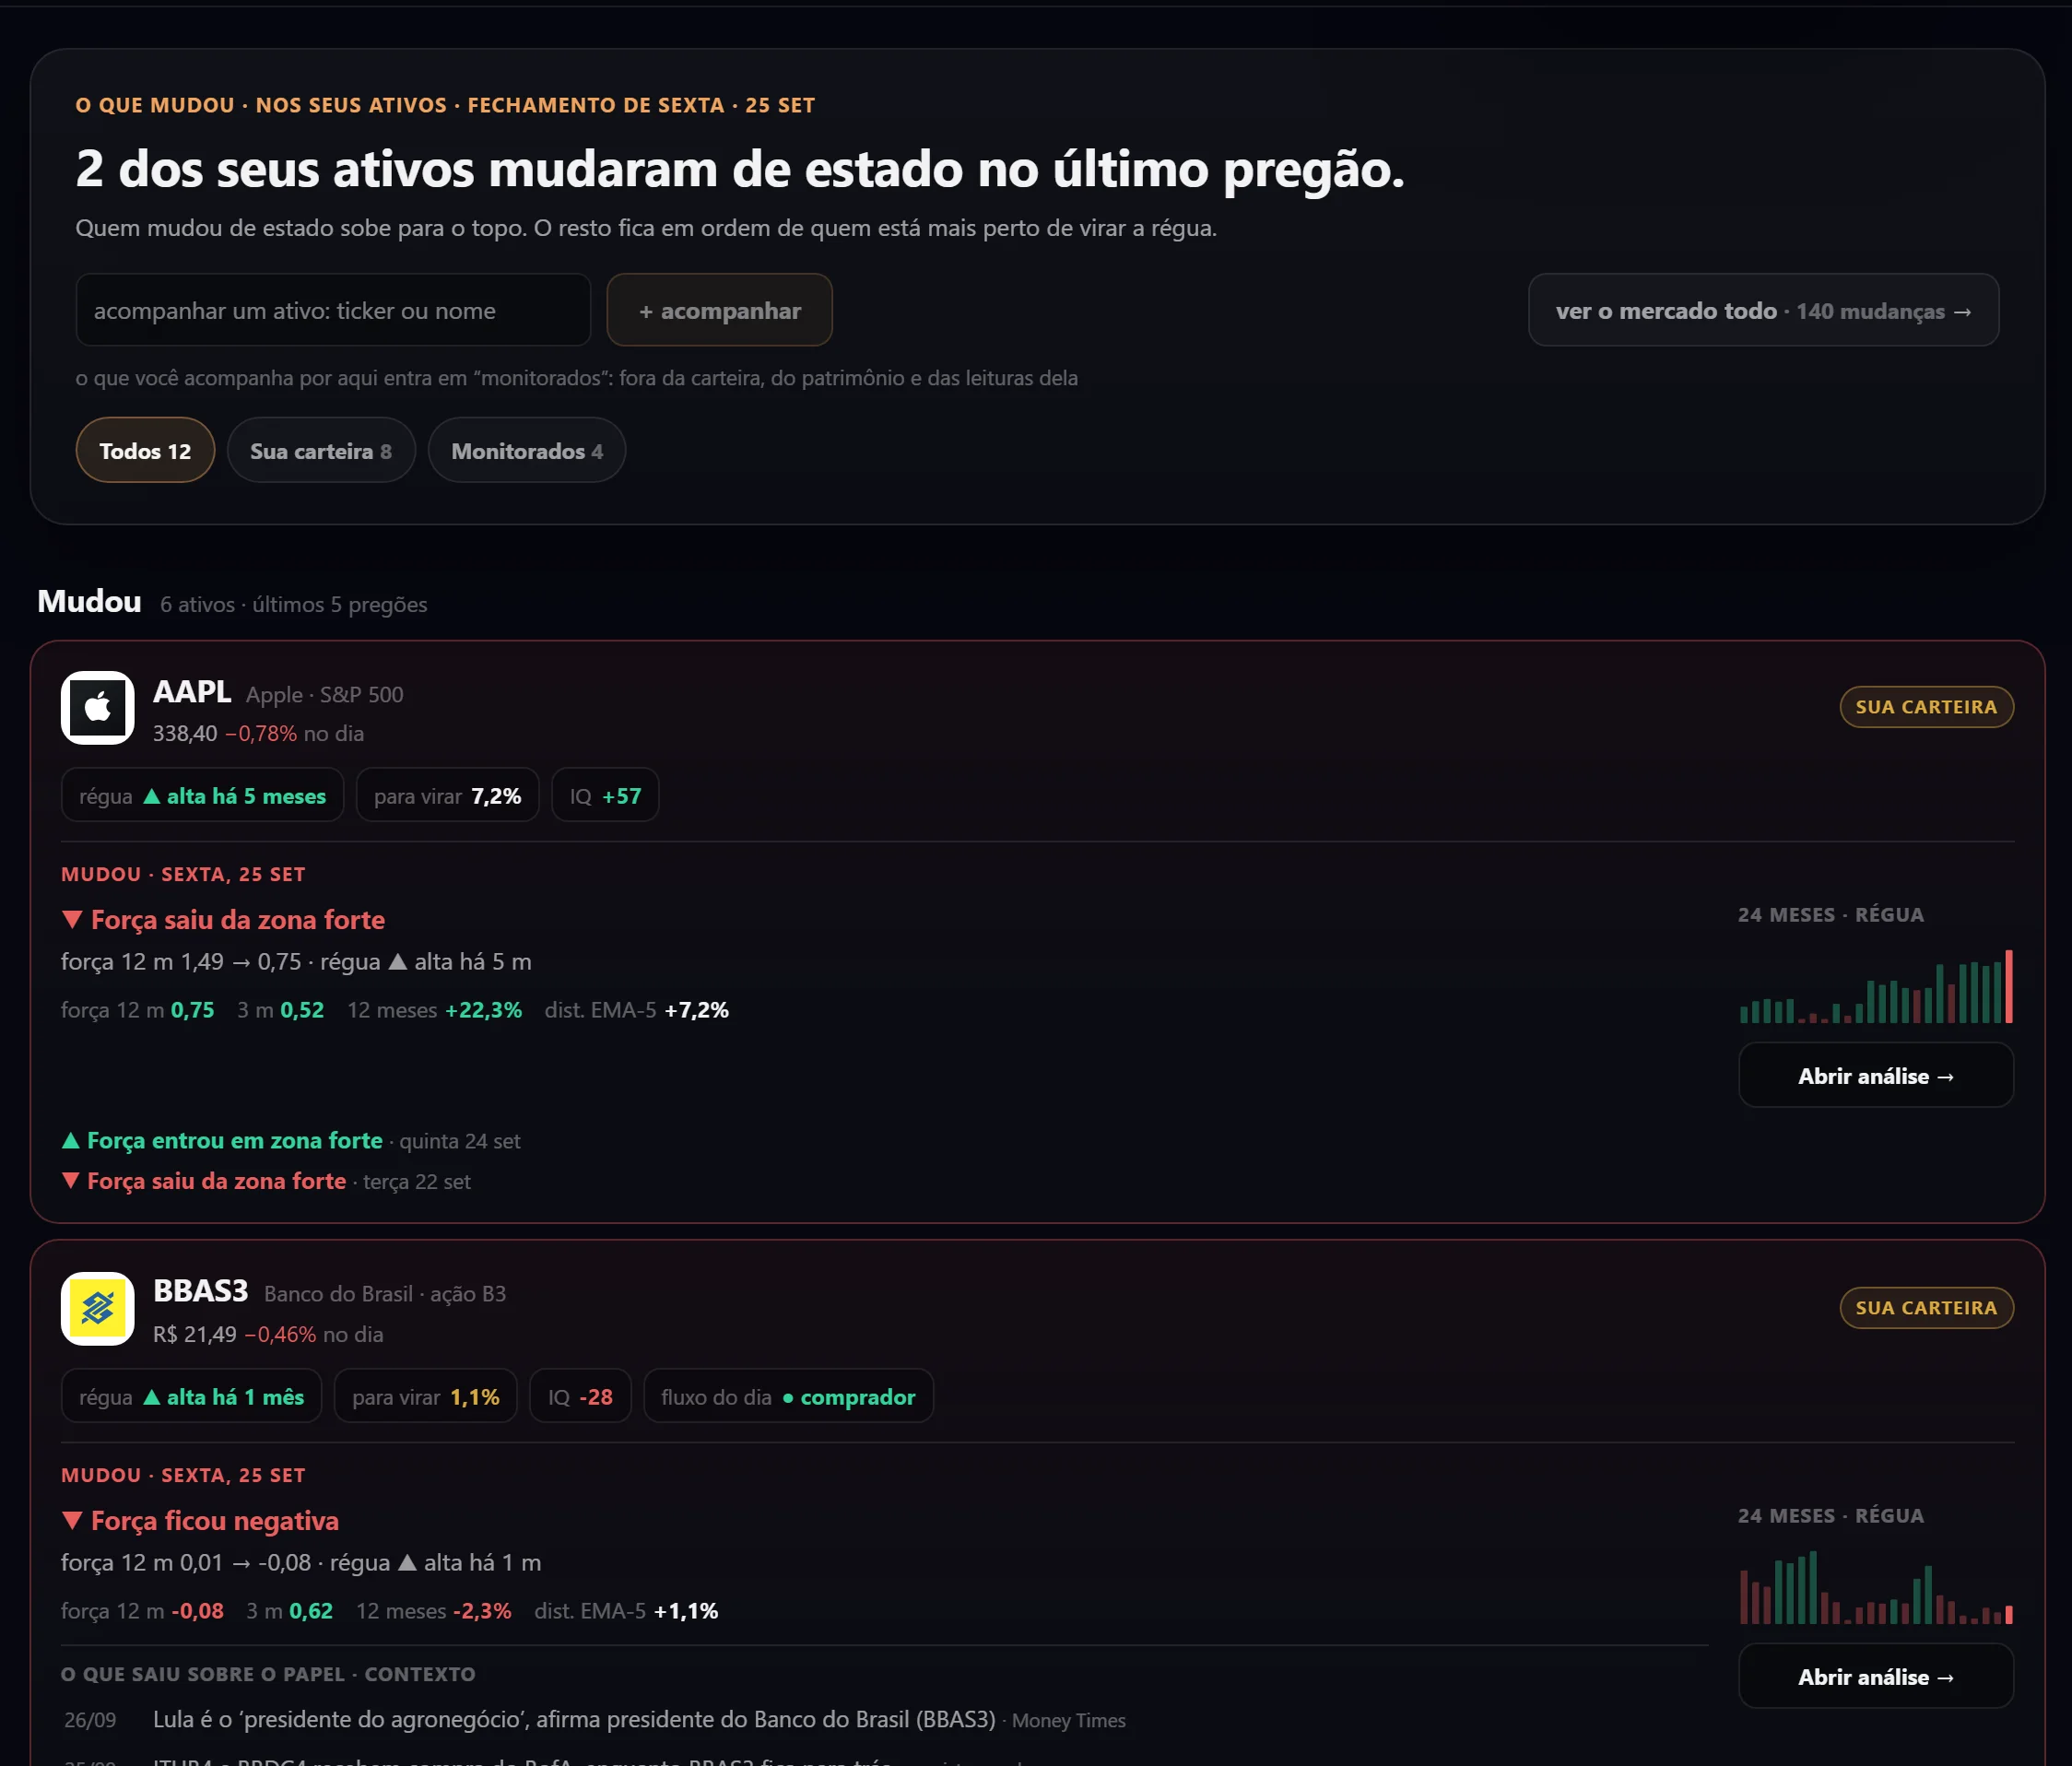
Task: Click the BBAS3 24 meses régua bar chart
Action: click(x=1876, y=1587)
